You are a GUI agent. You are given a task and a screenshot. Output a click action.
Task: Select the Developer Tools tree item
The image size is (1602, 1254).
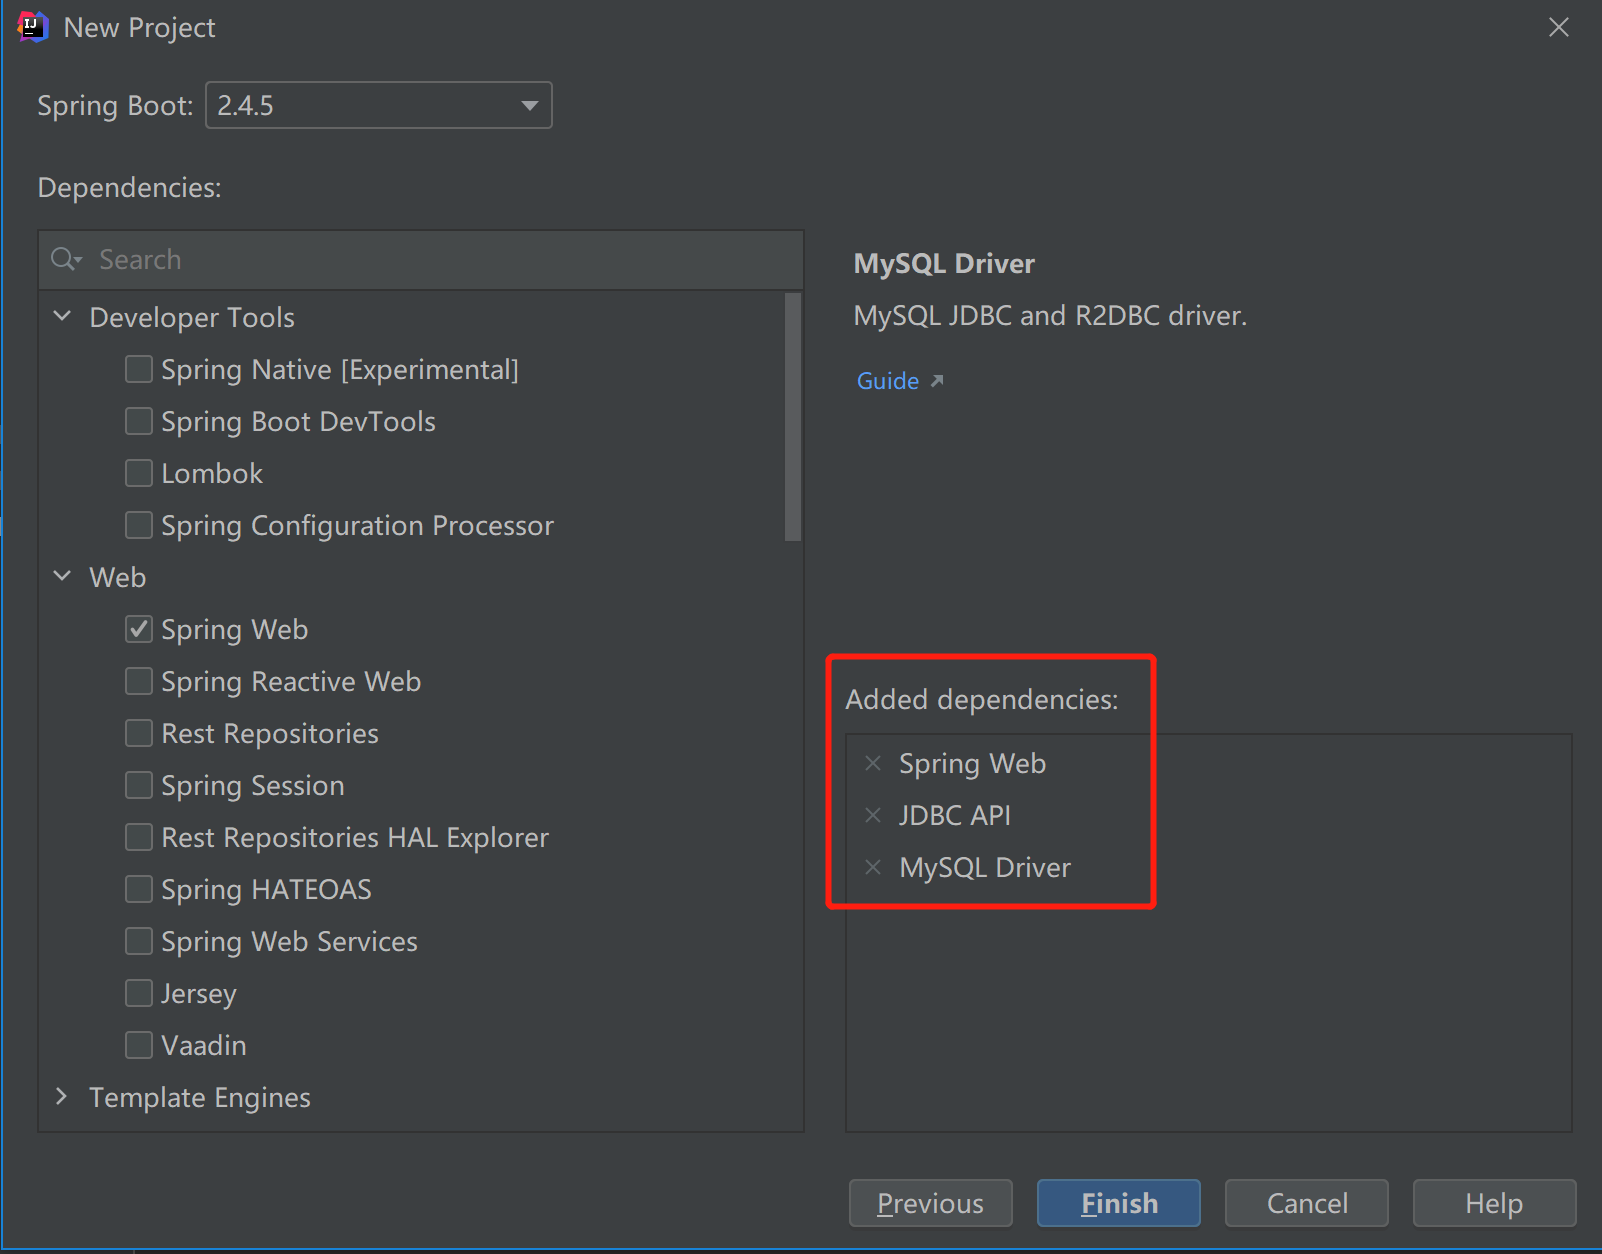(192, 318)
